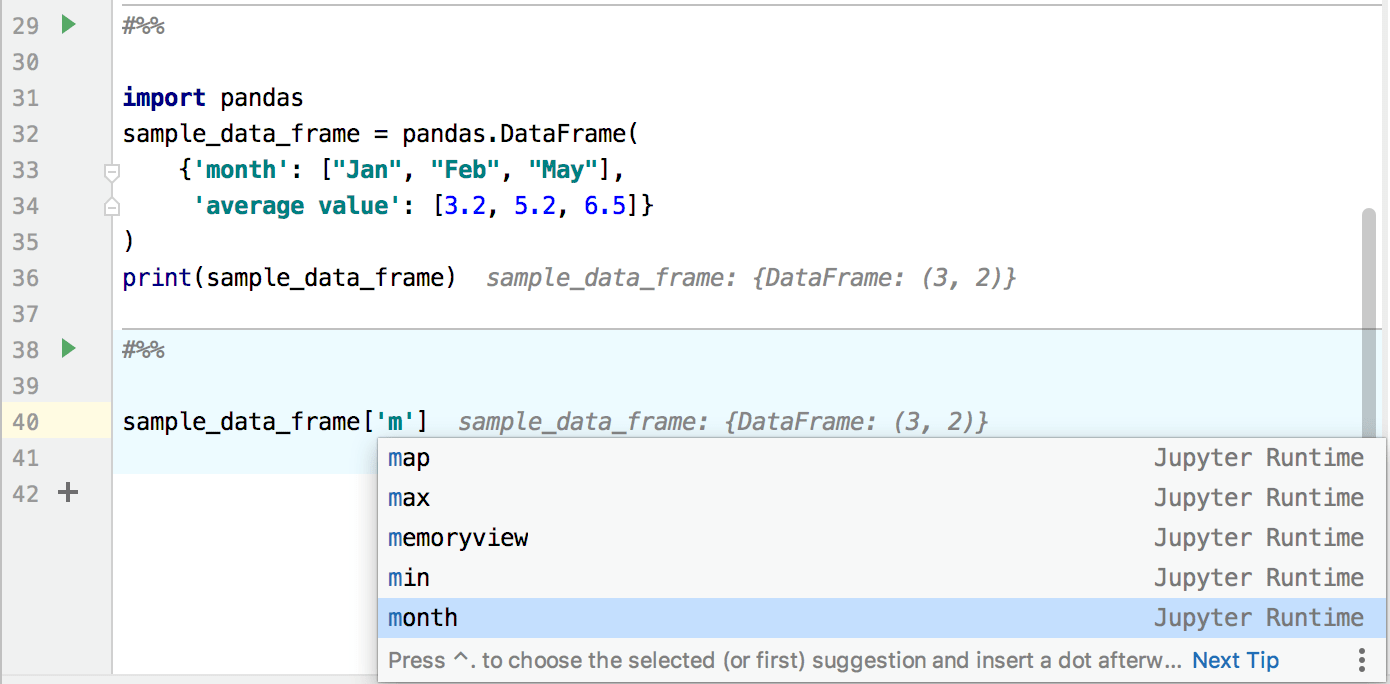Add a new cell using the plus gutter icon

(67, 492)
